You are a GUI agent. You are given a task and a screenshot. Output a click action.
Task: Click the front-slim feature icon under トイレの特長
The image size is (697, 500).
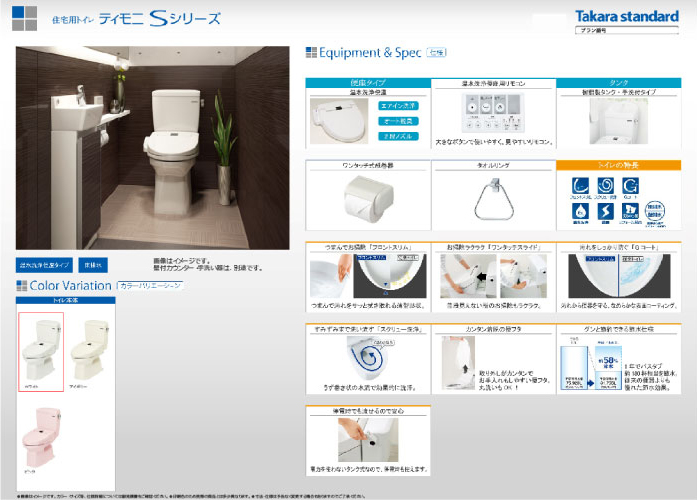(581, 186)
